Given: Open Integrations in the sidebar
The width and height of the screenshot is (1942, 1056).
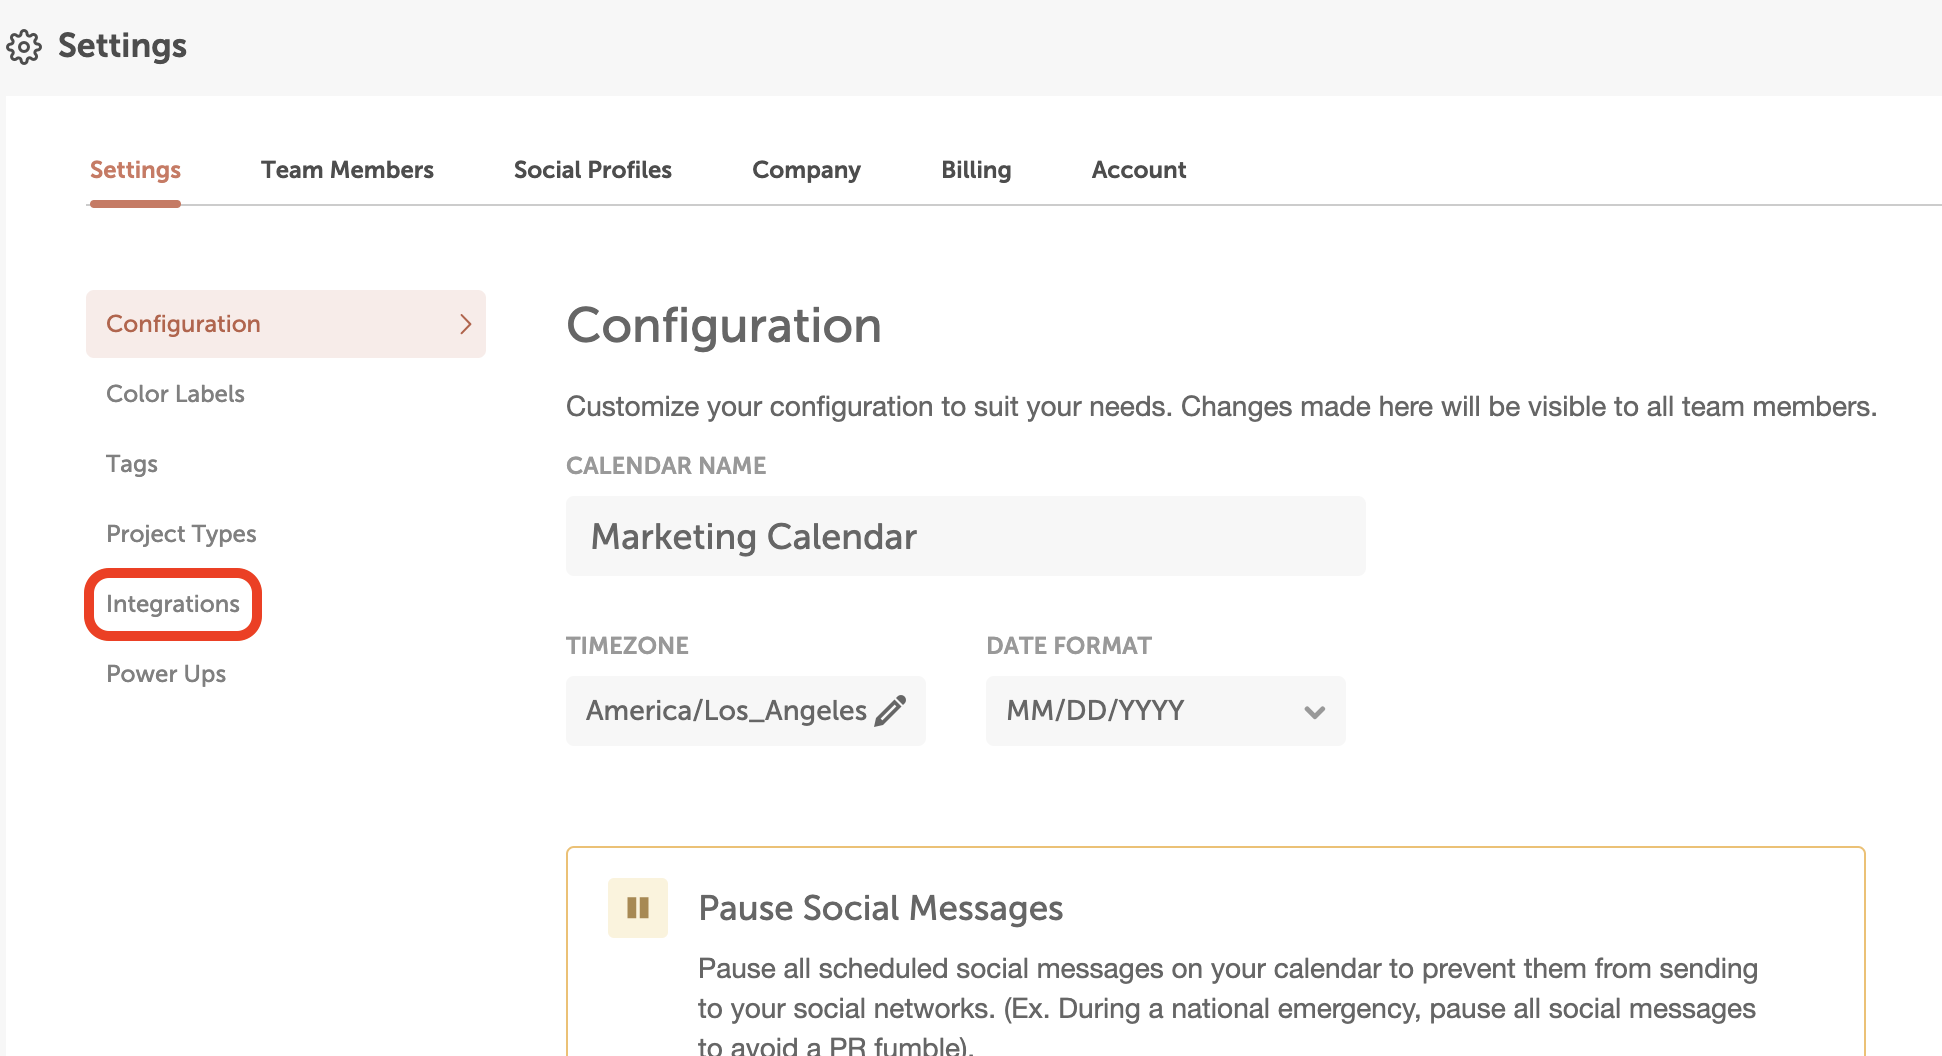Looking at the screenshot, I should point(173,604).
